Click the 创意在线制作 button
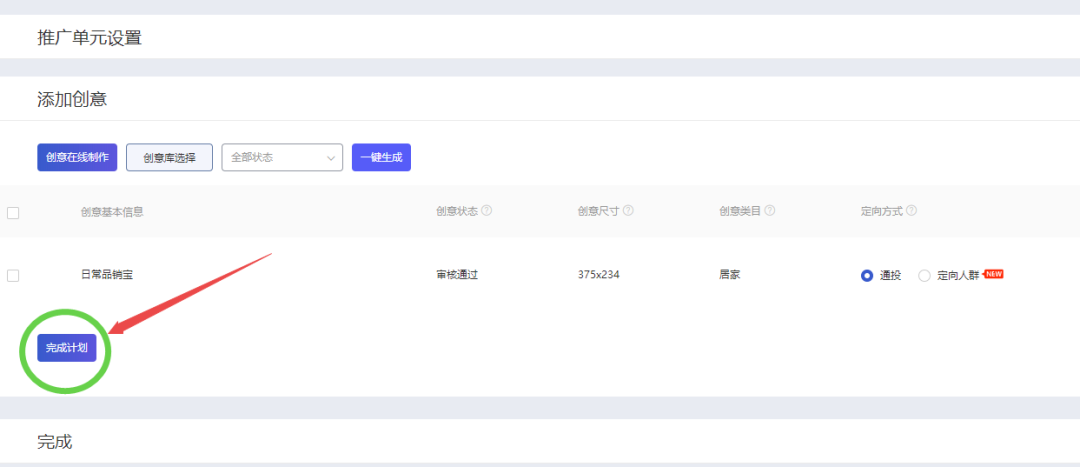The height and width of the screenshot is (467, 1080). pos(77,157)
